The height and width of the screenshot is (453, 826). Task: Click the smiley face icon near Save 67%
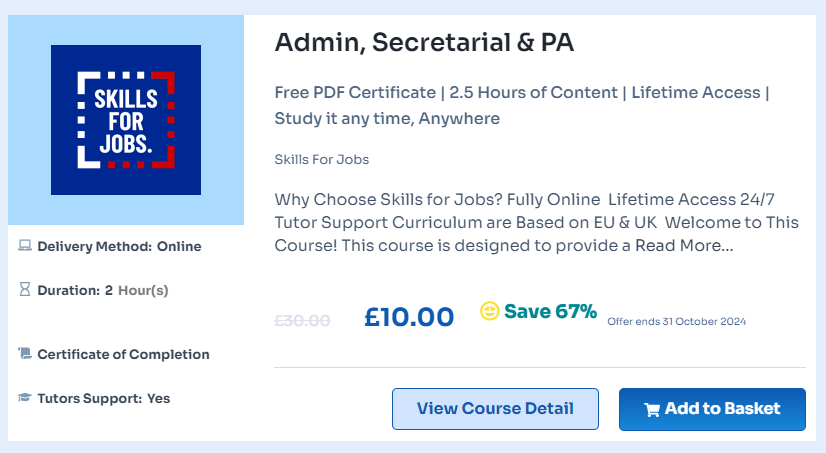[x=489, y=310]
